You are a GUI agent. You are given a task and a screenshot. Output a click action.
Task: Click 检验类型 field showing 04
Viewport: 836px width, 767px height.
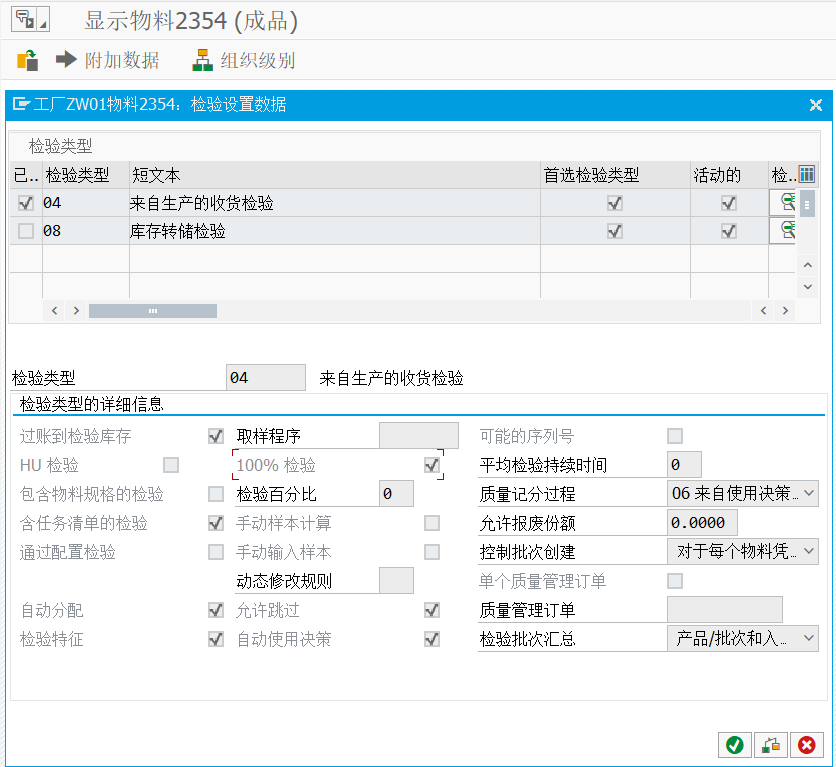pyautogui.click(x=266, y=378)
